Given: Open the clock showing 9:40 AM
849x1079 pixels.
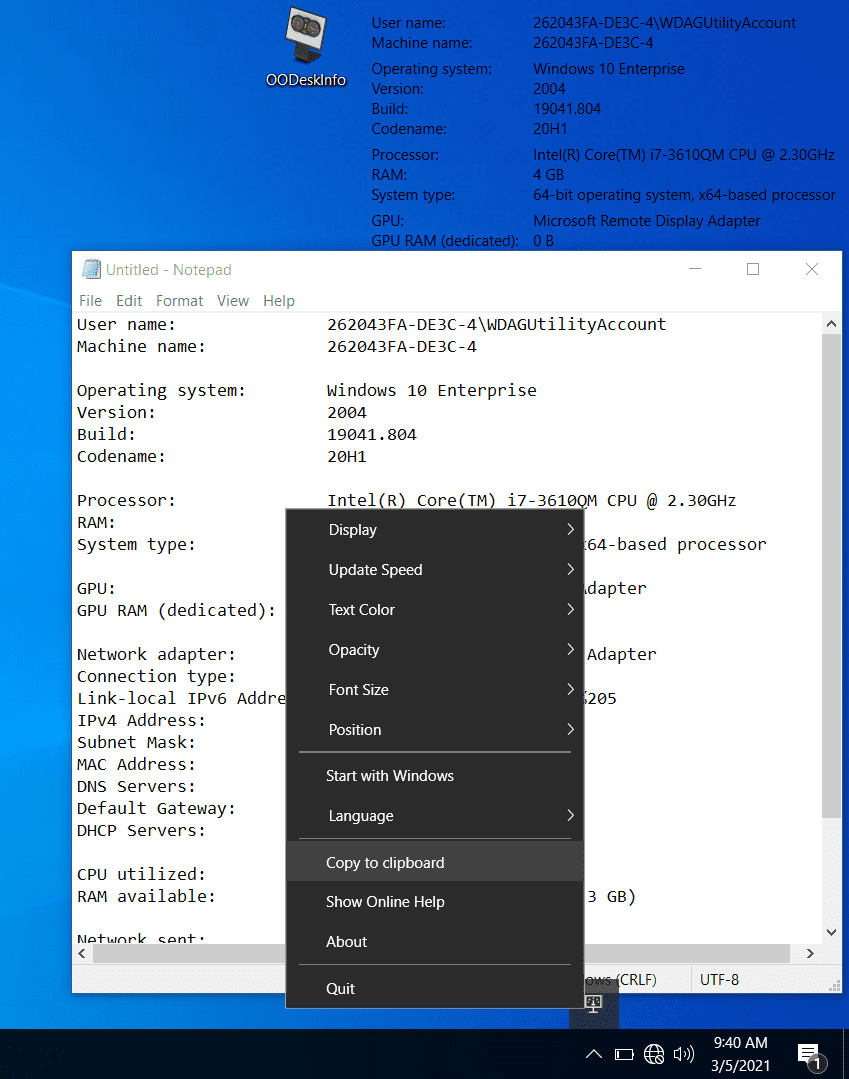Looking at the screenshot, I should point(740,1054).
